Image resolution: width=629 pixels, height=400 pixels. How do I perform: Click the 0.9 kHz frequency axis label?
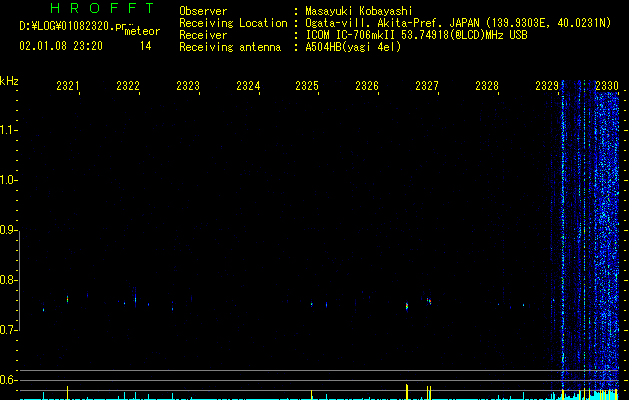pos(8,230)
